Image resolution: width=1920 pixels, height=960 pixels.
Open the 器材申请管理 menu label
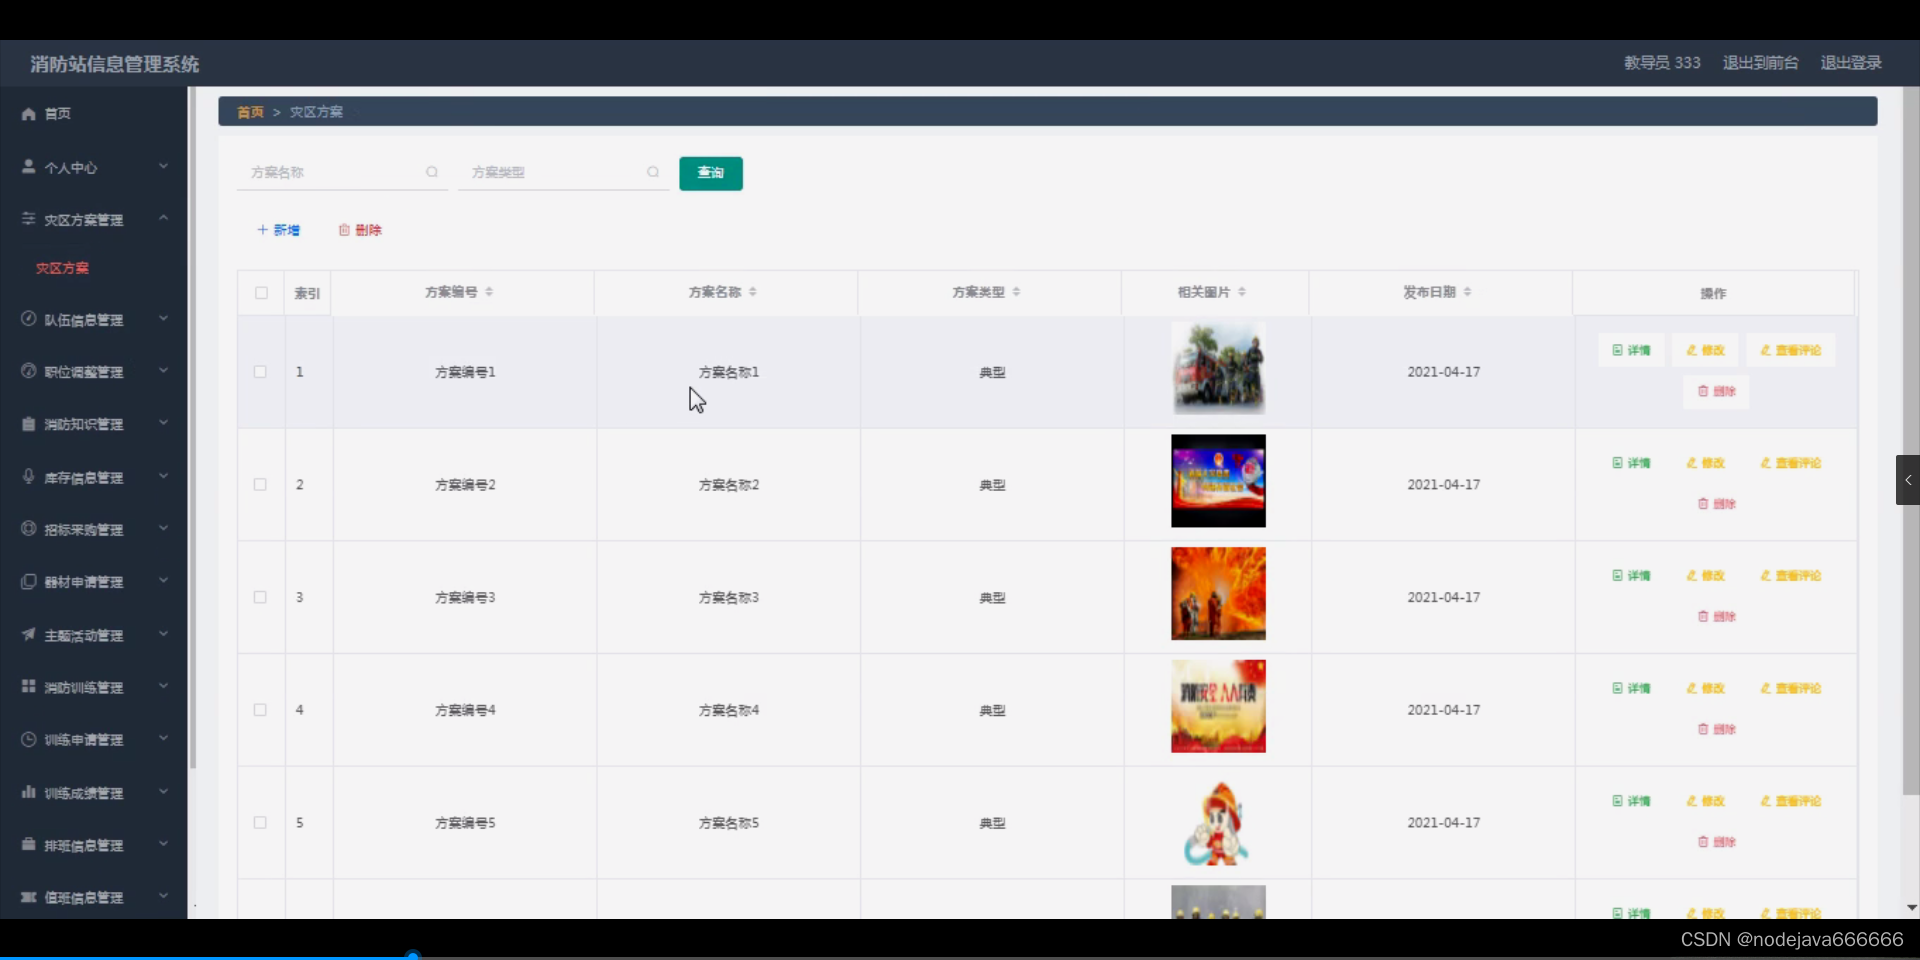pyautogui.click(x=84, y=582)
